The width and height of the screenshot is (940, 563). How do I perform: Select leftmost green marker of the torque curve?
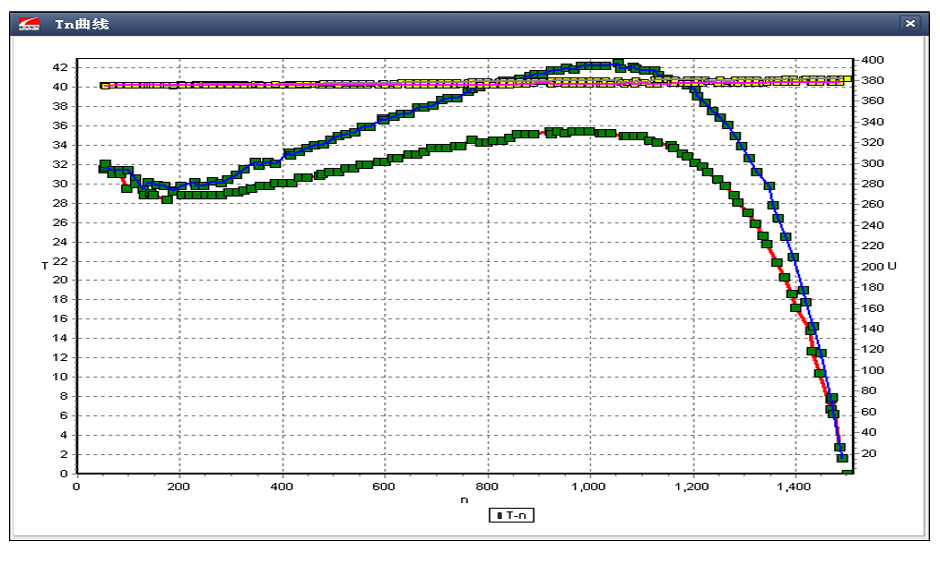[x=104, y=166]
